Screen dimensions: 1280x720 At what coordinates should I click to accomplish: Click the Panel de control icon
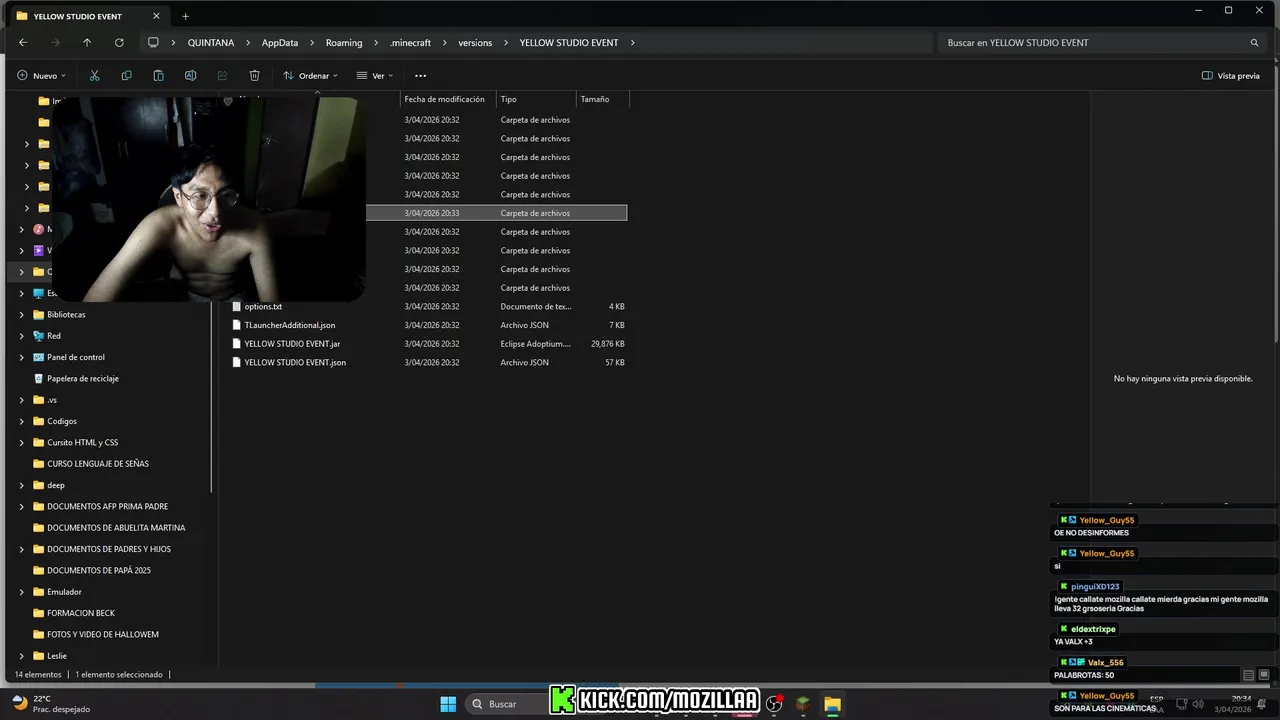pyautogui.click(x=38, y=357)
